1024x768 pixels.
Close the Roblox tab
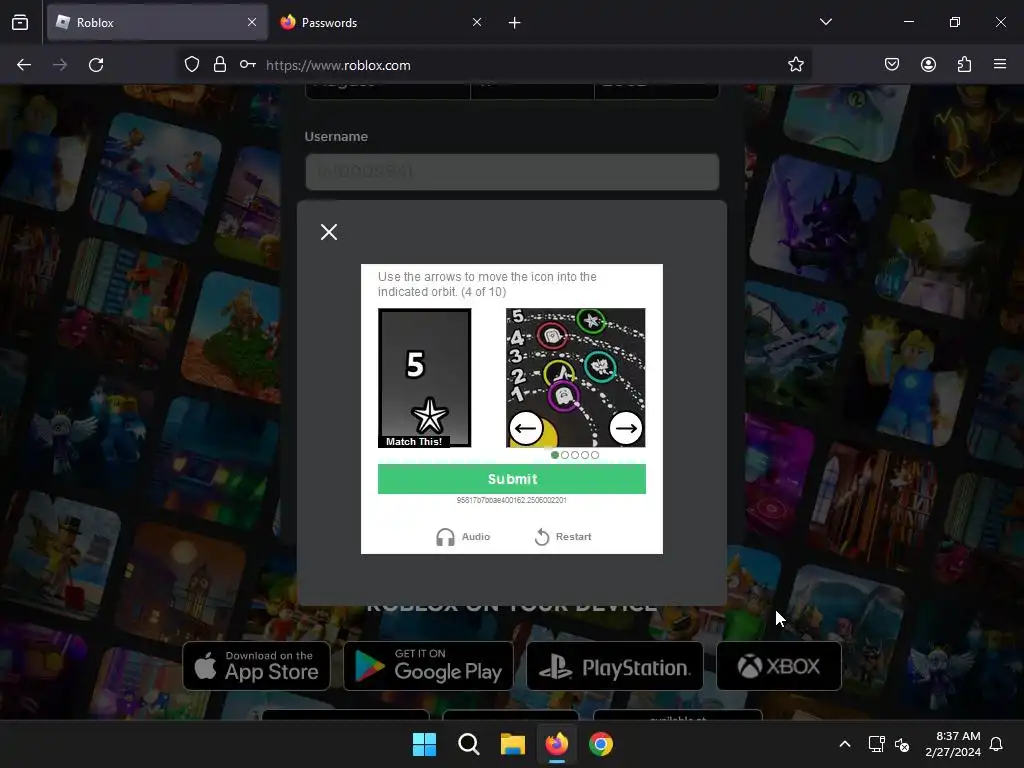point(252,22)
